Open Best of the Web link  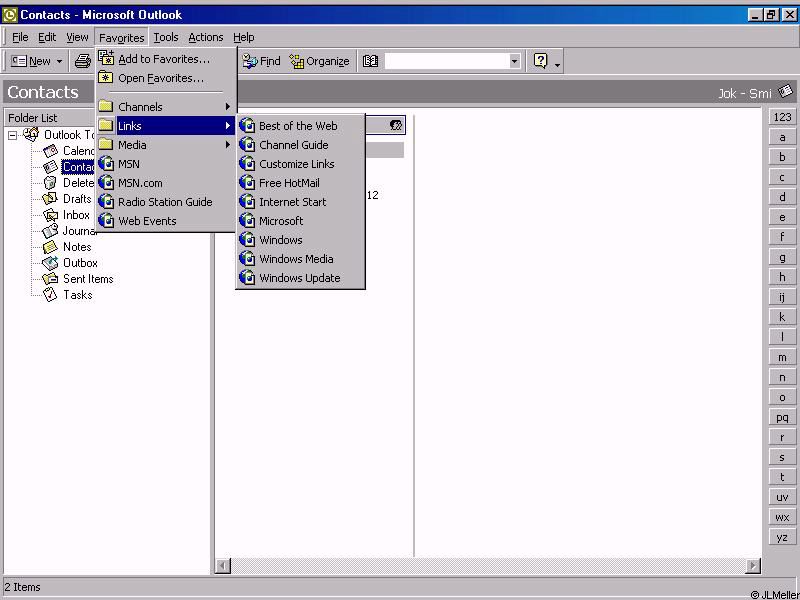pos(301,126)
